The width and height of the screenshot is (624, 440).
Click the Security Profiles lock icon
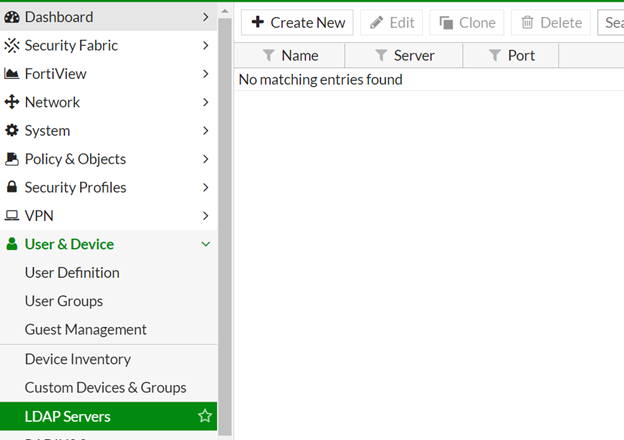[x=12, y=187]
